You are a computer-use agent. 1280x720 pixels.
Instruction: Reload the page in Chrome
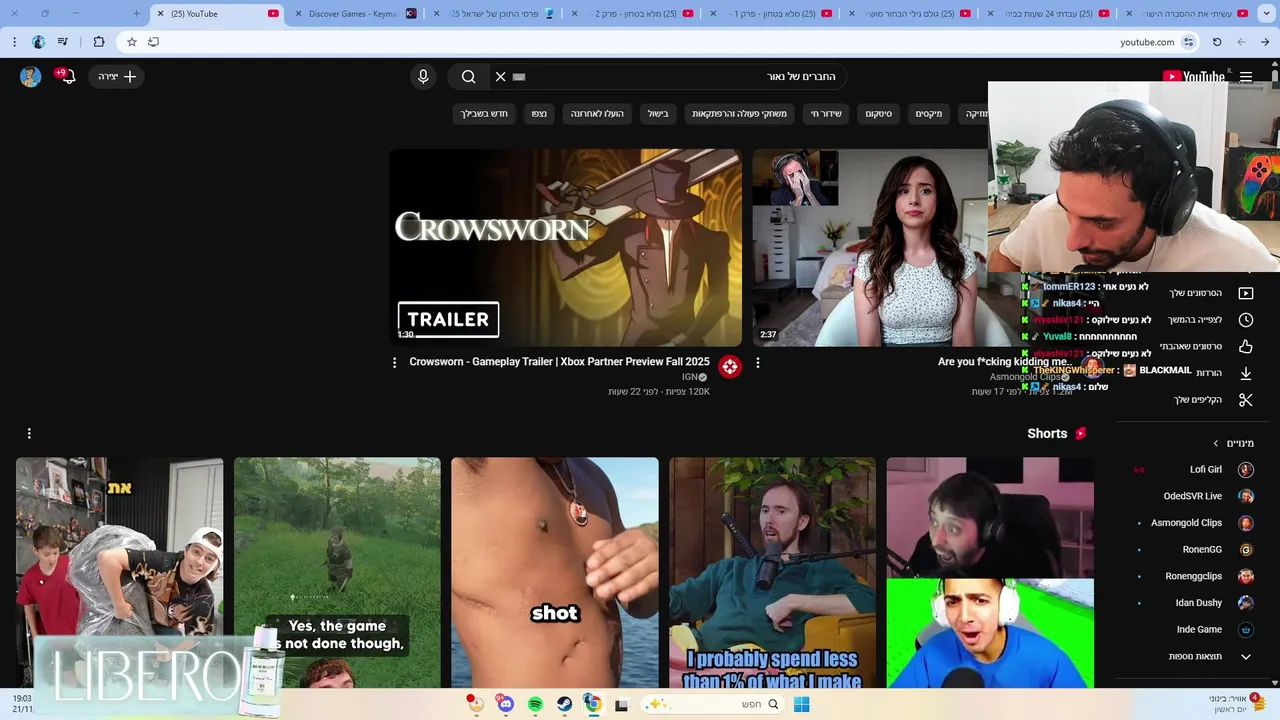(x=1217, y=42)
